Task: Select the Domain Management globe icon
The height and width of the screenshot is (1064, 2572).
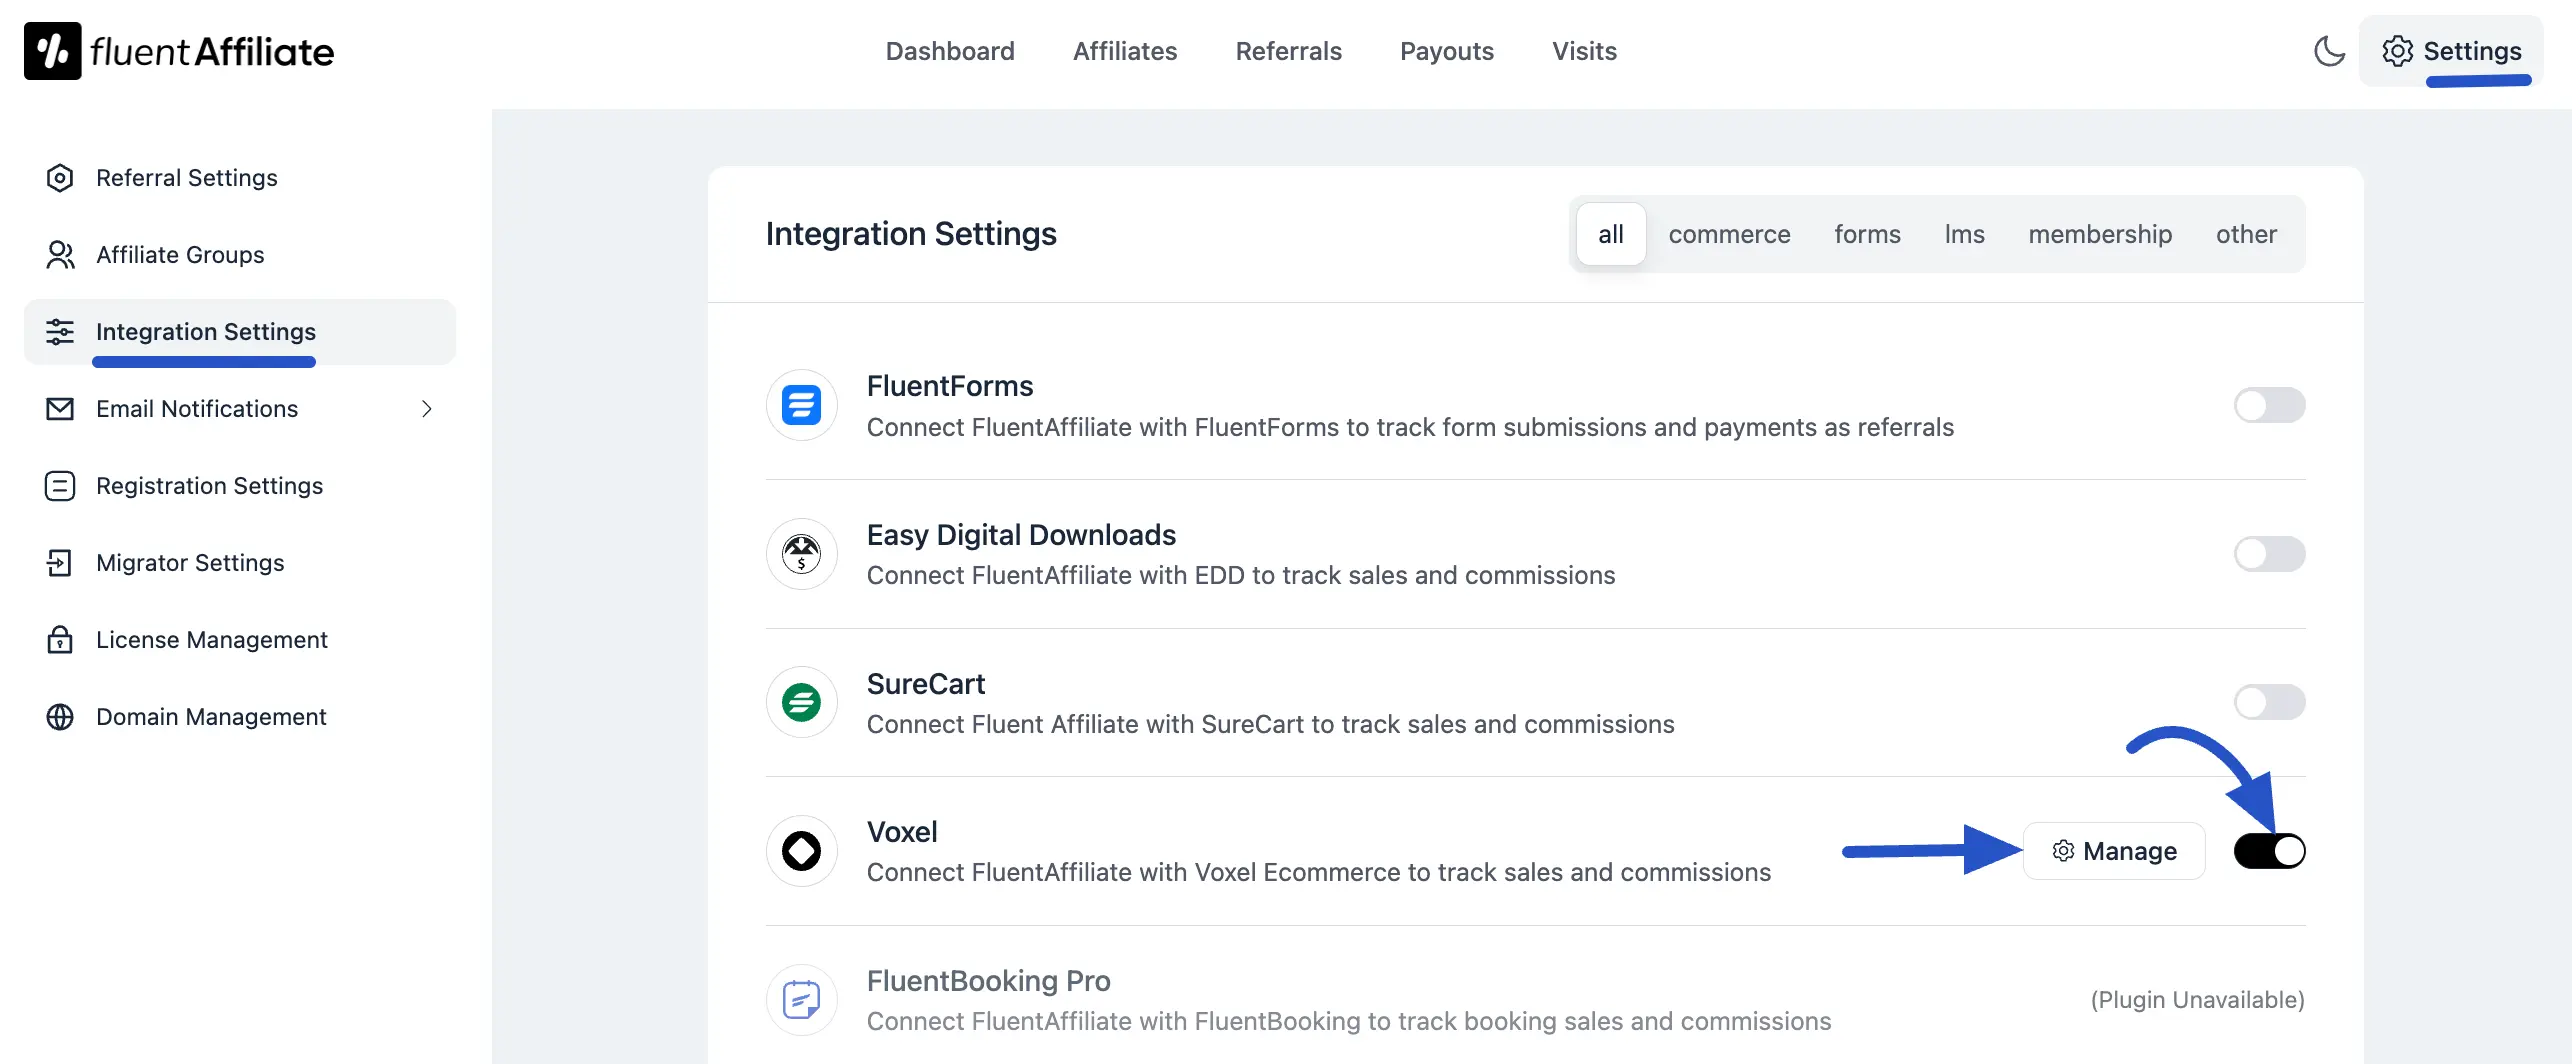Action: [x=60, y=716]
